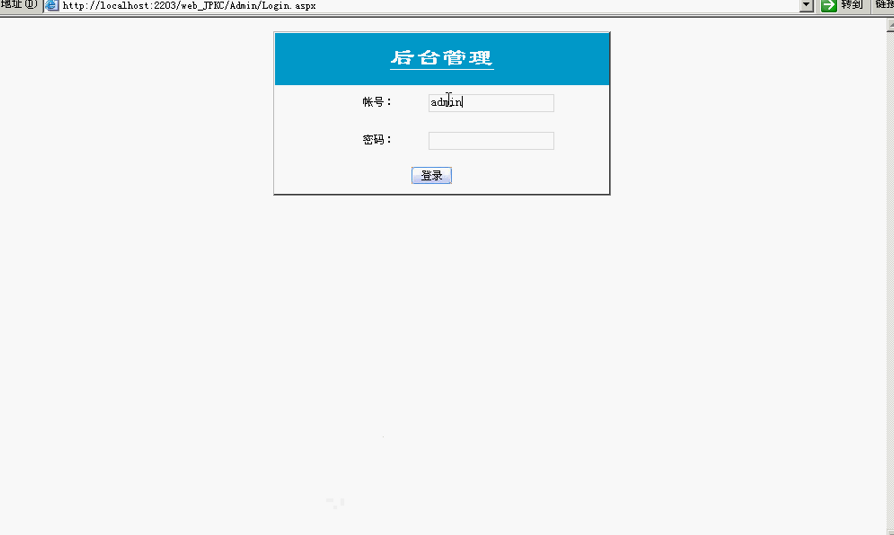The width and height of the screenshot is (894, 535).
Task: Click the IE page icon in address bar
Action: pyautogui.click(x=52, y=6)
